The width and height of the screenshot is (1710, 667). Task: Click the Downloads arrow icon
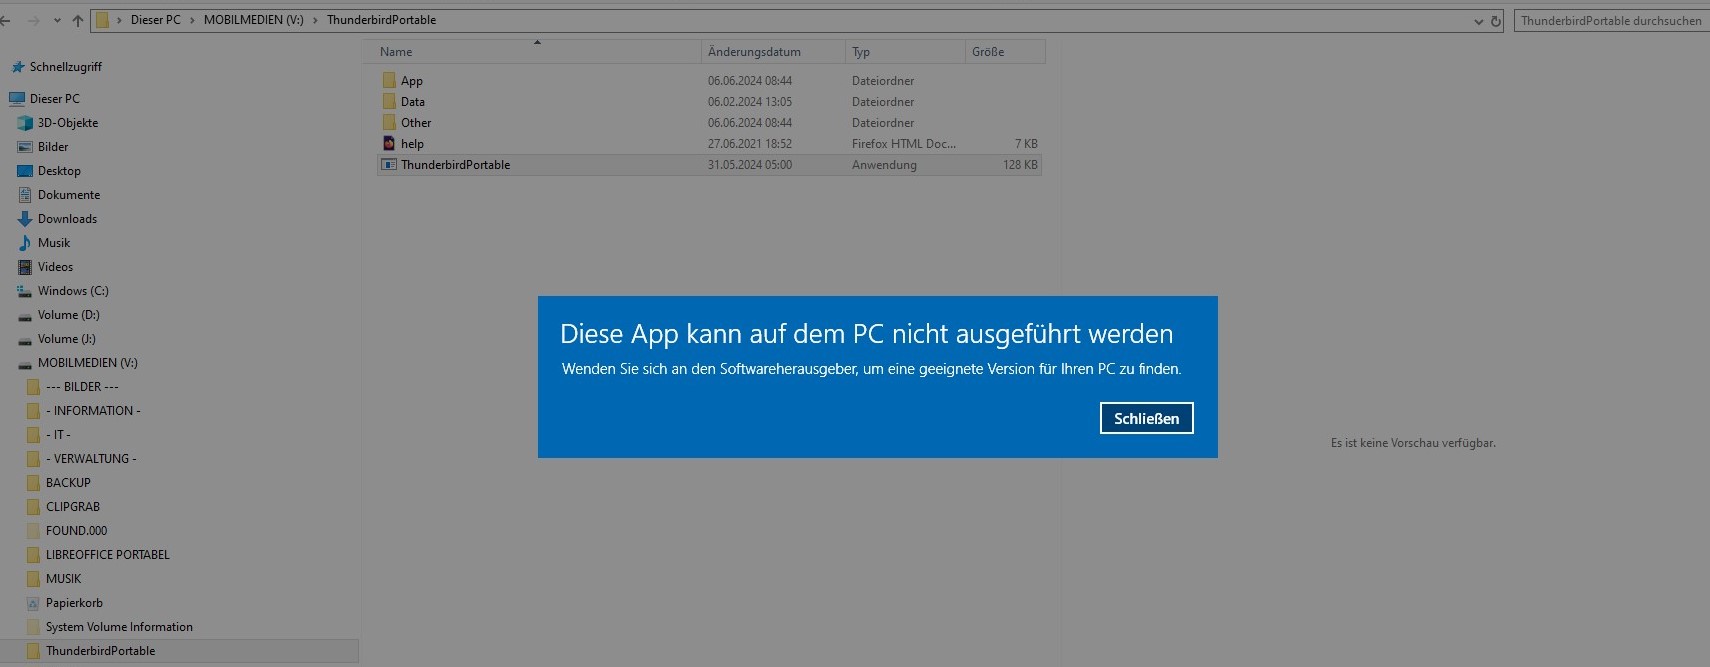point(25,219)
